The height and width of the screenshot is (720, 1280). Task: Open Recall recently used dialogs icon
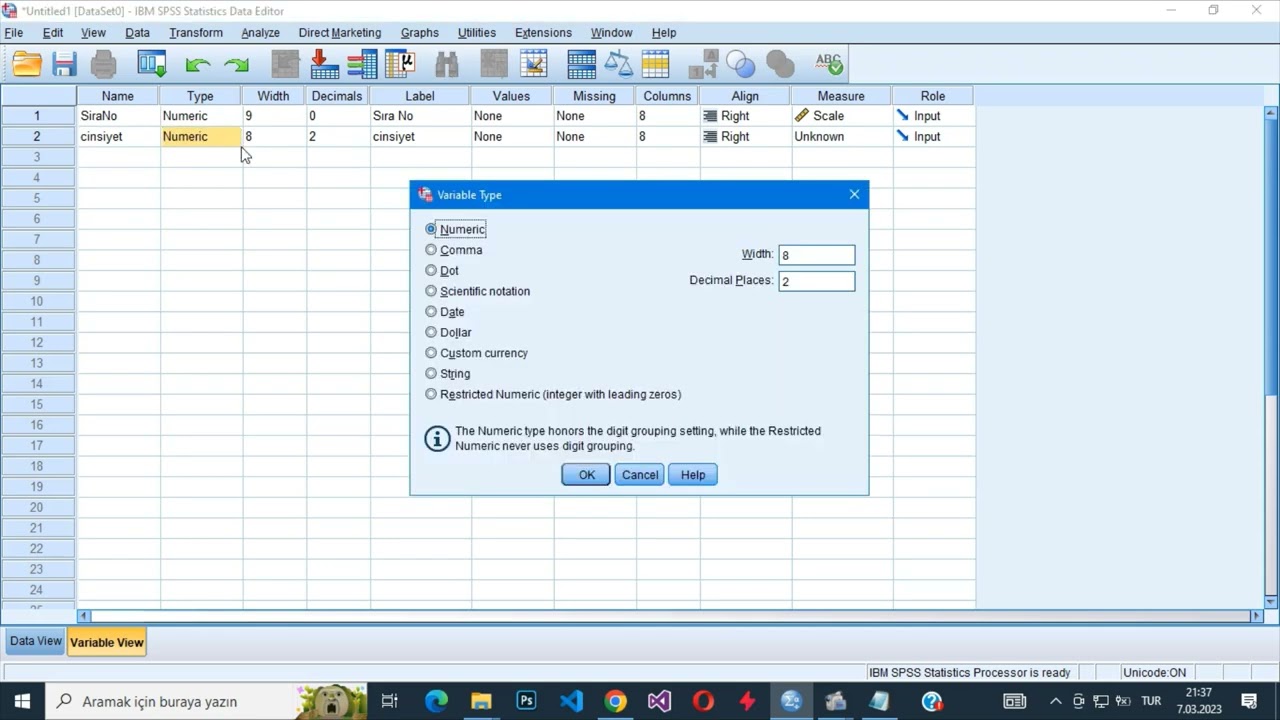click(x=152, y=65)
